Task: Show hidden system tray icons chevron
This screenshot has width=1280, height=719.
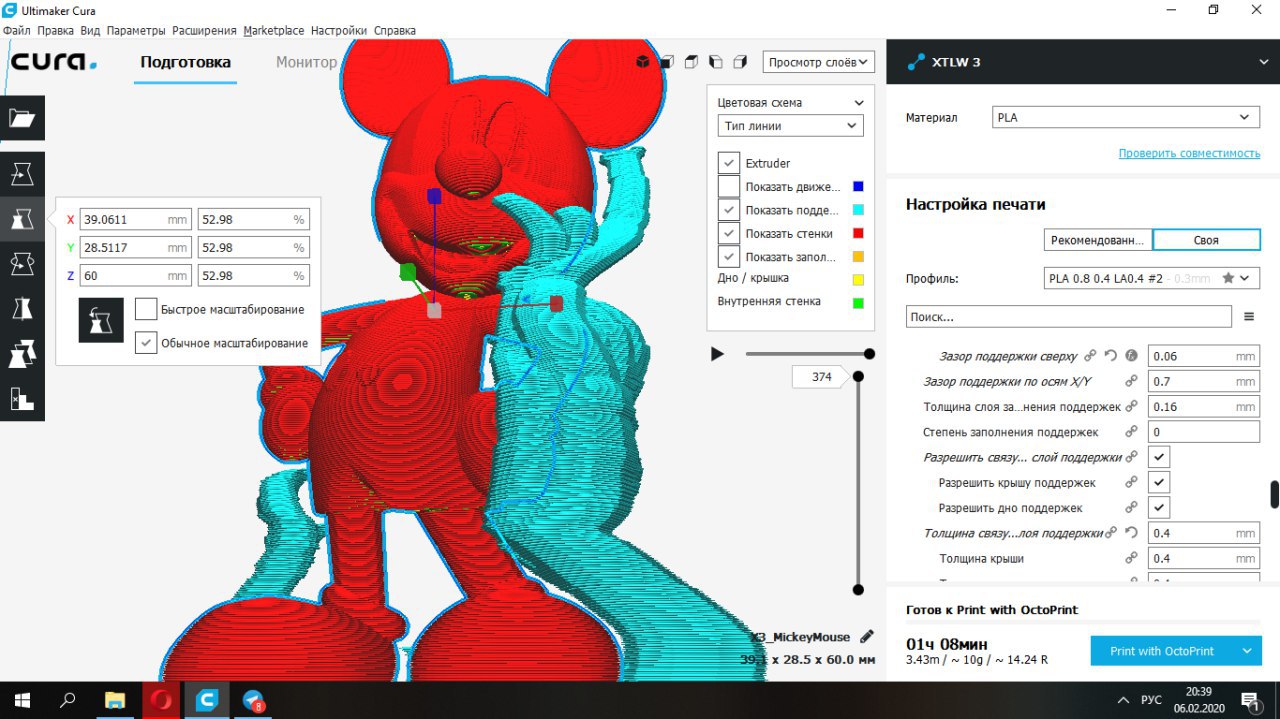Action: pos(1122,700)
